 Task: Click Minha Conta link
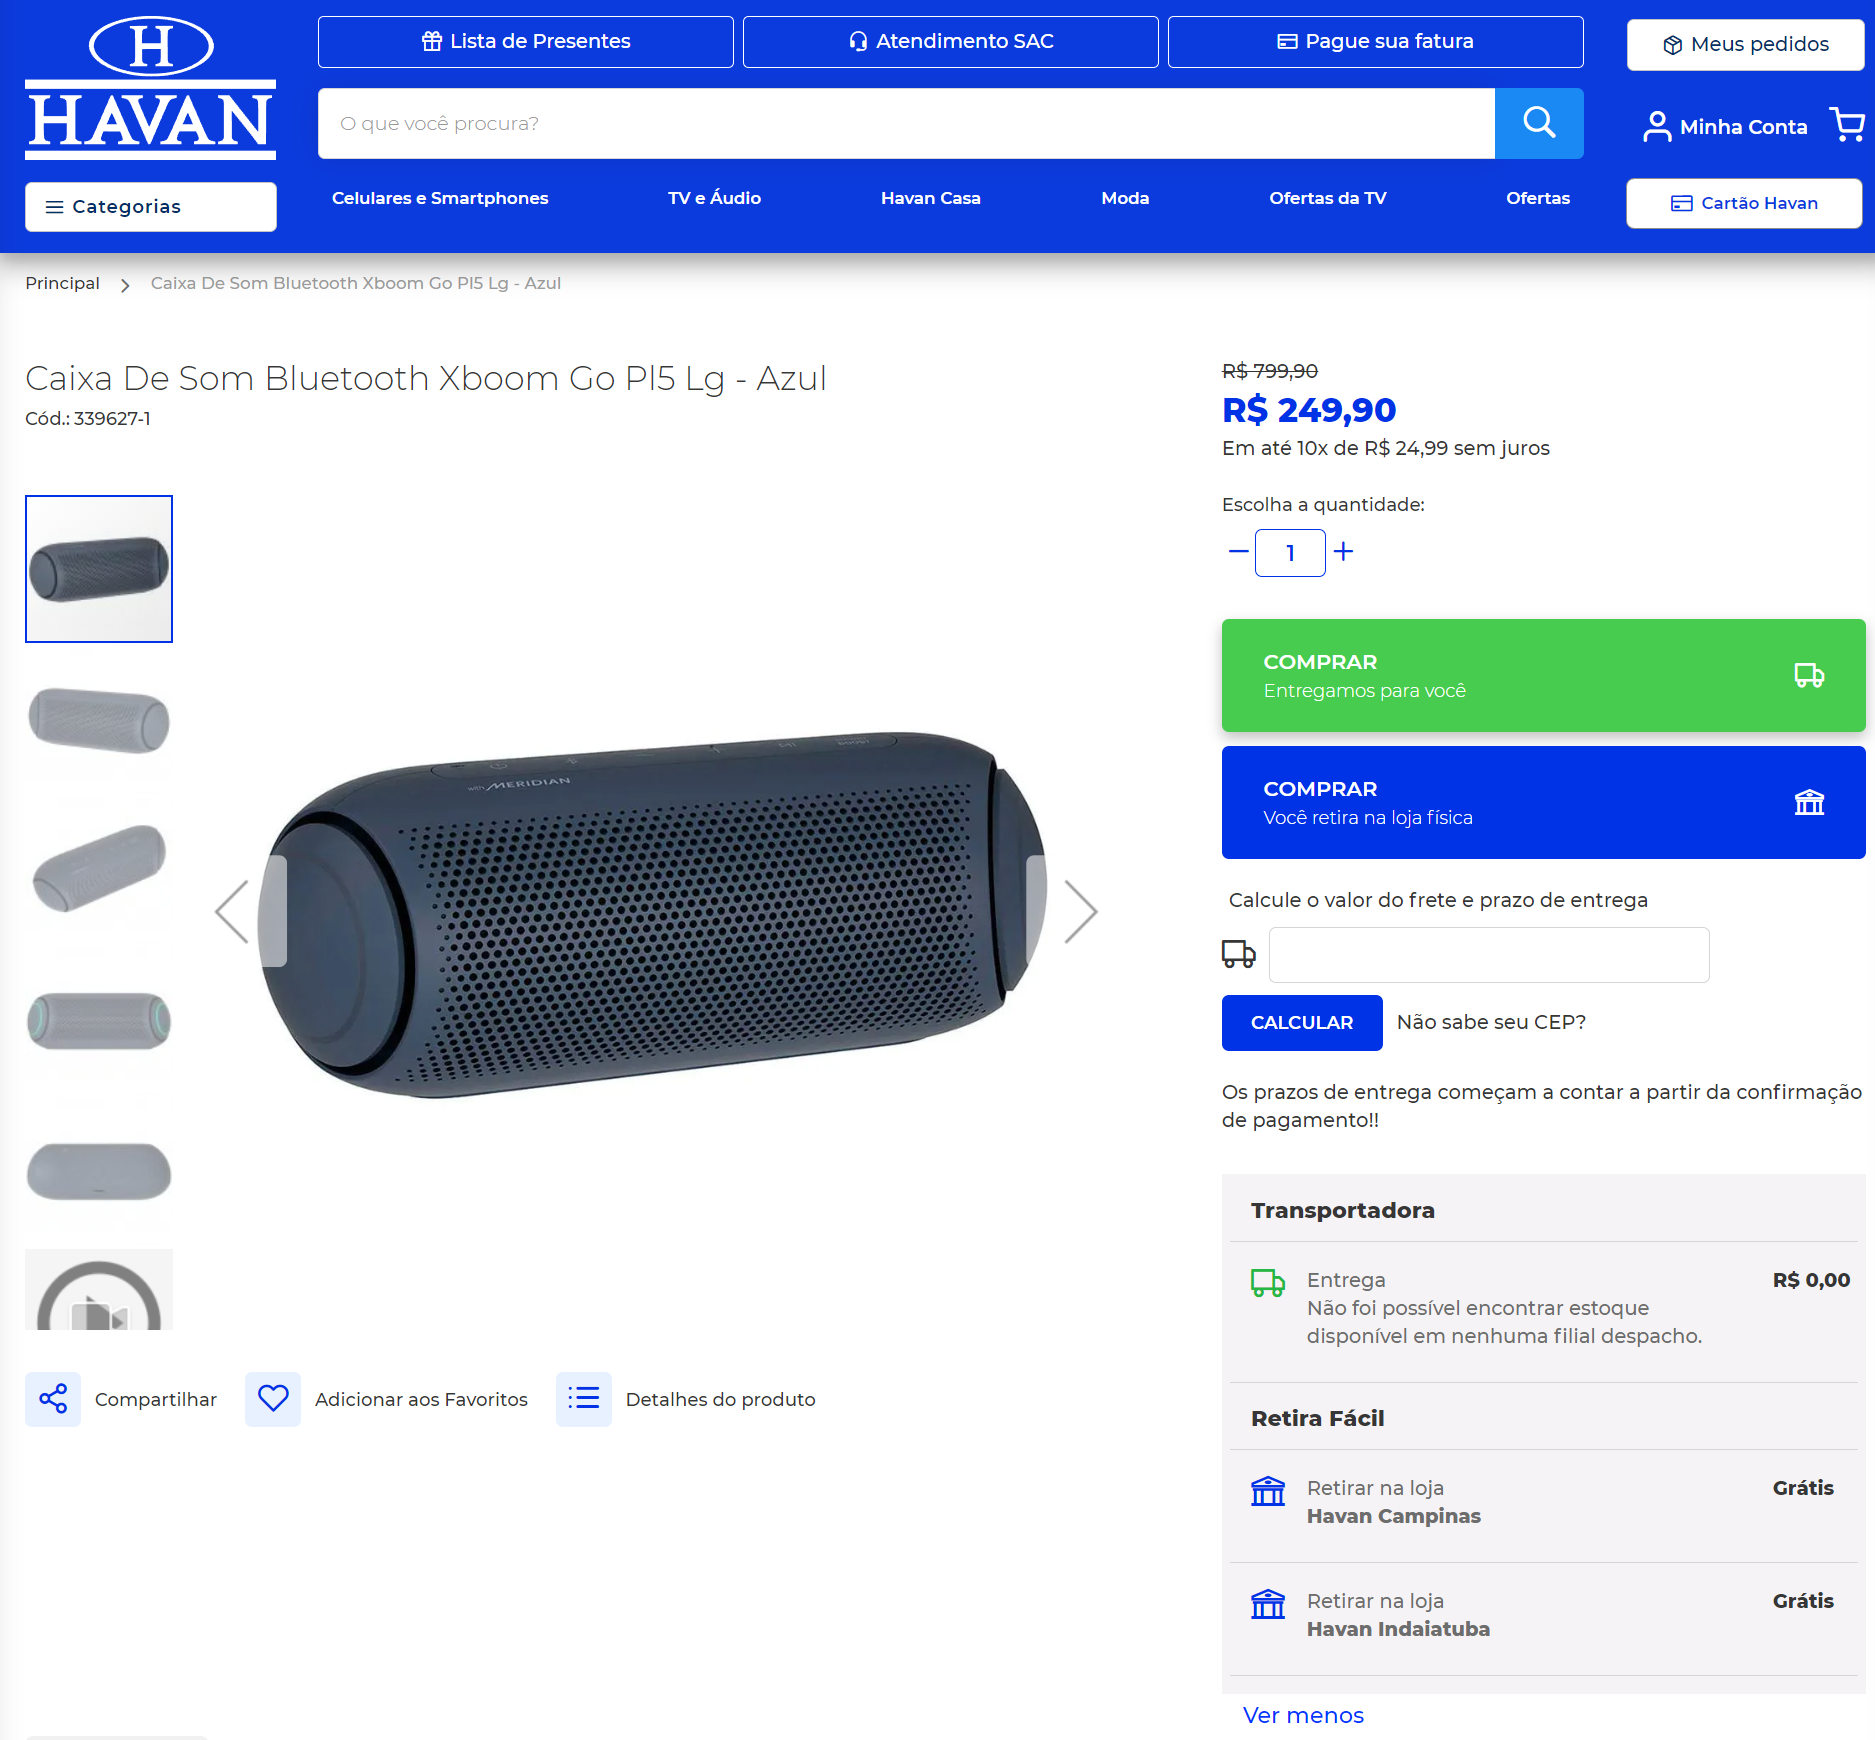[1744, 127]
